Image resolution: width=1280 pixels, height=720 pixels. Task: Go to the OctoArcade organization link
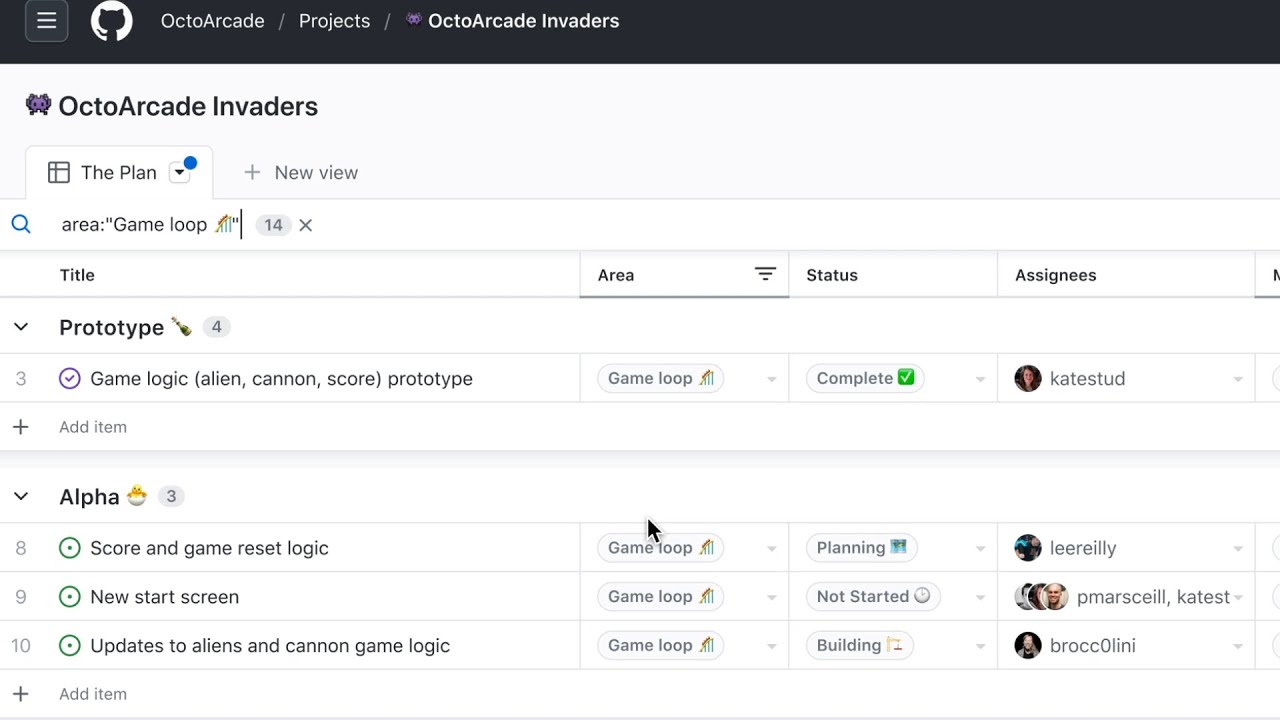[x=212, y=21]
